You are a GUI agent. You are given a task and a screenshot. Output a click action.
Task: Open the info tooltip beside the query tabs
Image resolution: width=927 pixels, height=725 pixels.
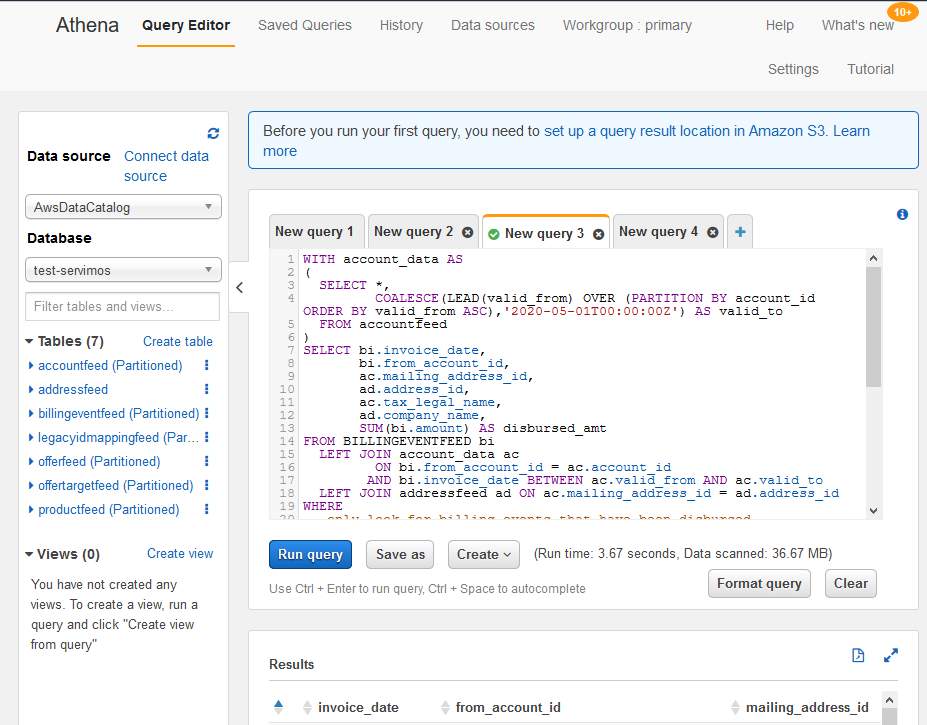(901, 214)
